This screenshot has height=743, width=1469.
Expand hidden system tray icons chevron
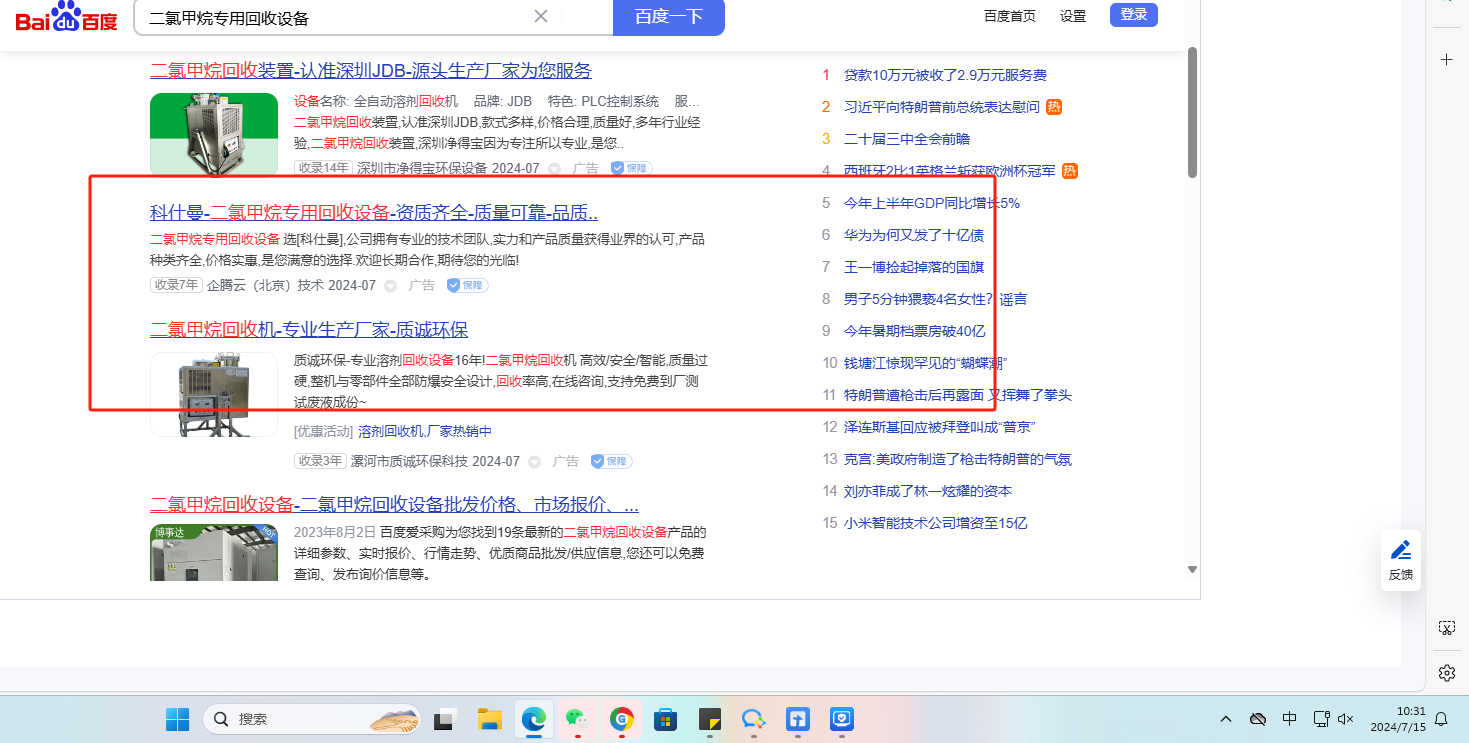1226,719
